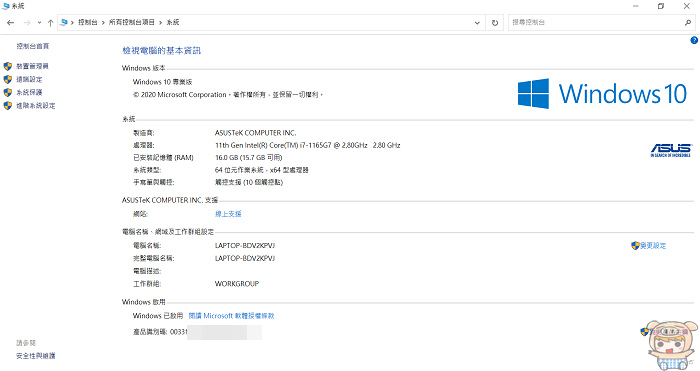Click shield icon beside 進階系統設定
The width and height of the screenshot is (700, 371).
[x=8, y=105]
